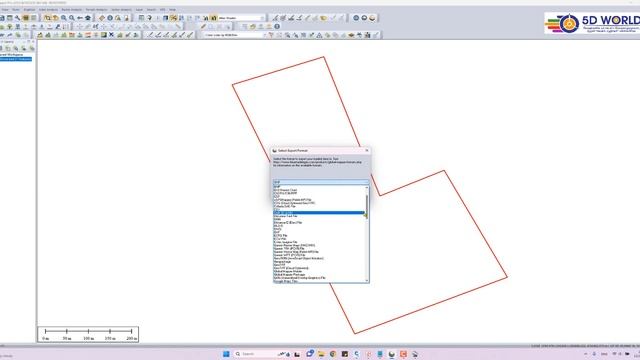Click the blue info circle in second toolbar row
640x360 pixels.
point(277,27)
